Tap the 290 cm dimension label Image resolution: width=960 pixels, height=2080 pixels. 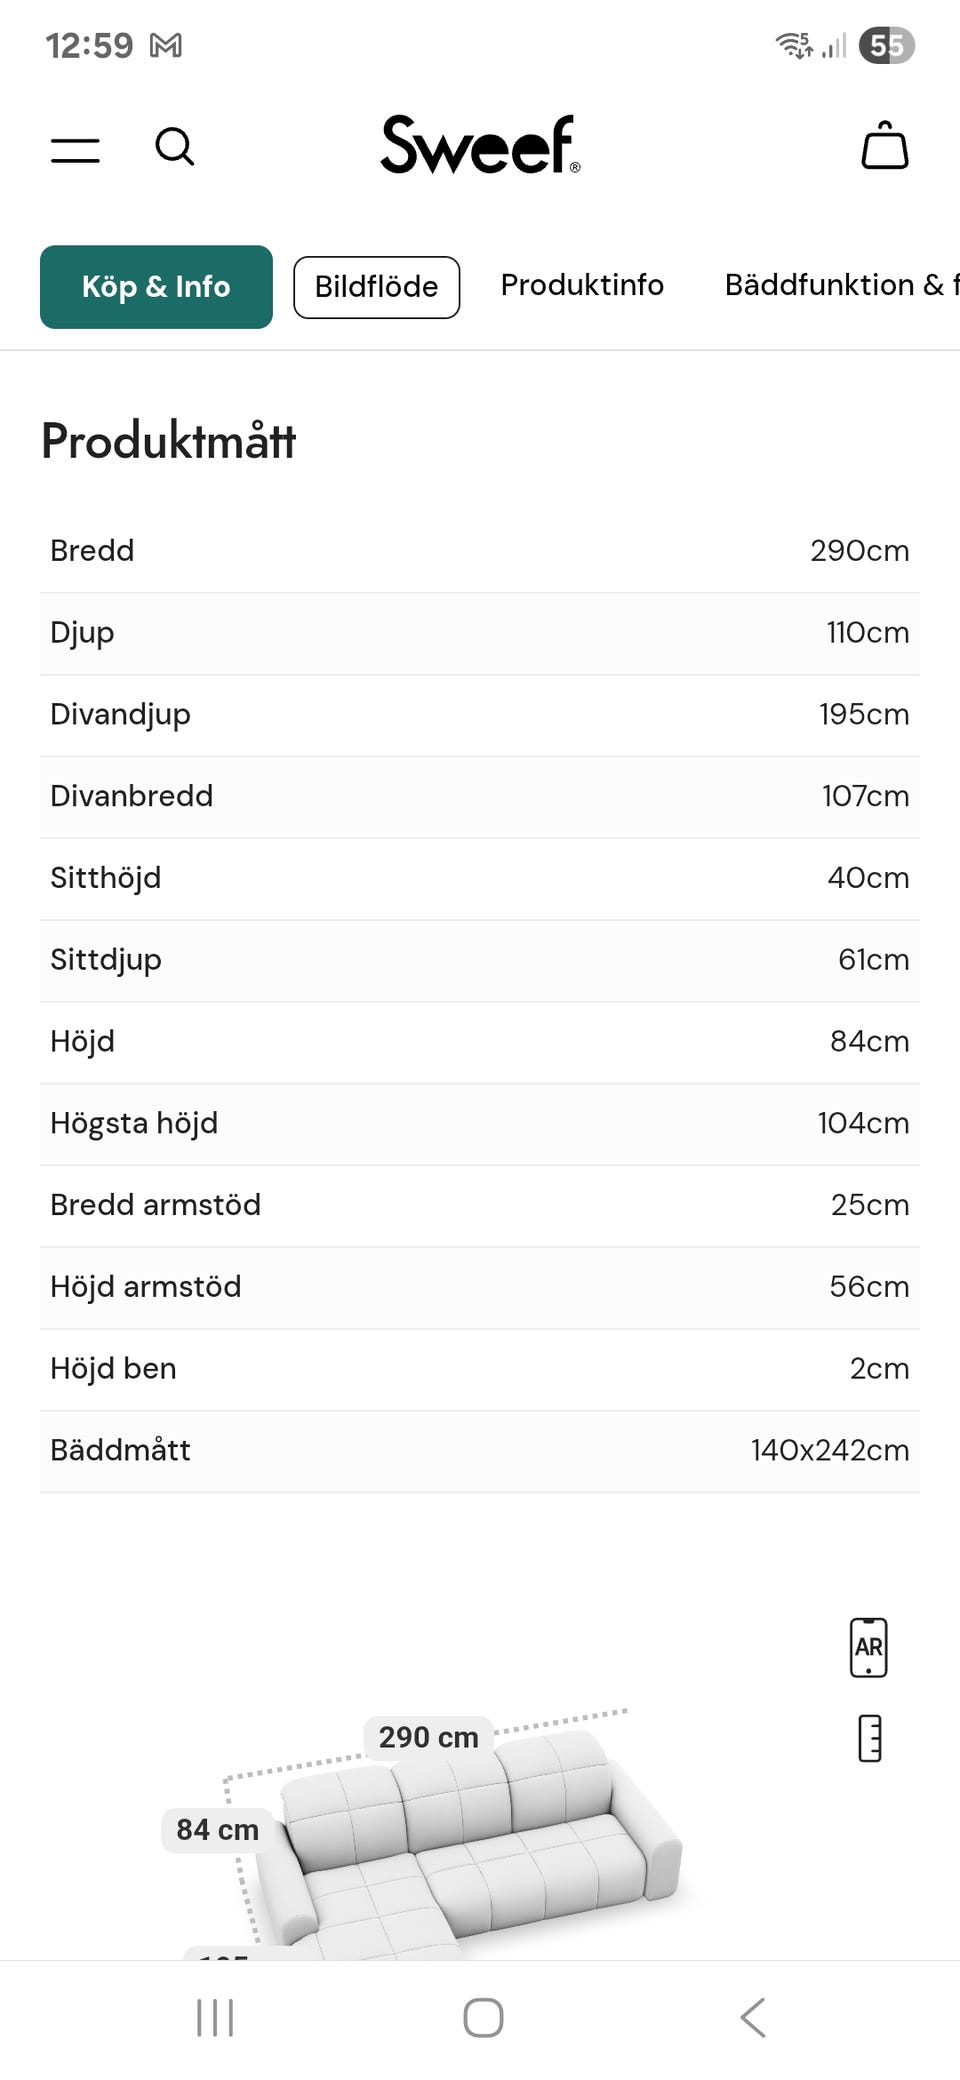428,1737
